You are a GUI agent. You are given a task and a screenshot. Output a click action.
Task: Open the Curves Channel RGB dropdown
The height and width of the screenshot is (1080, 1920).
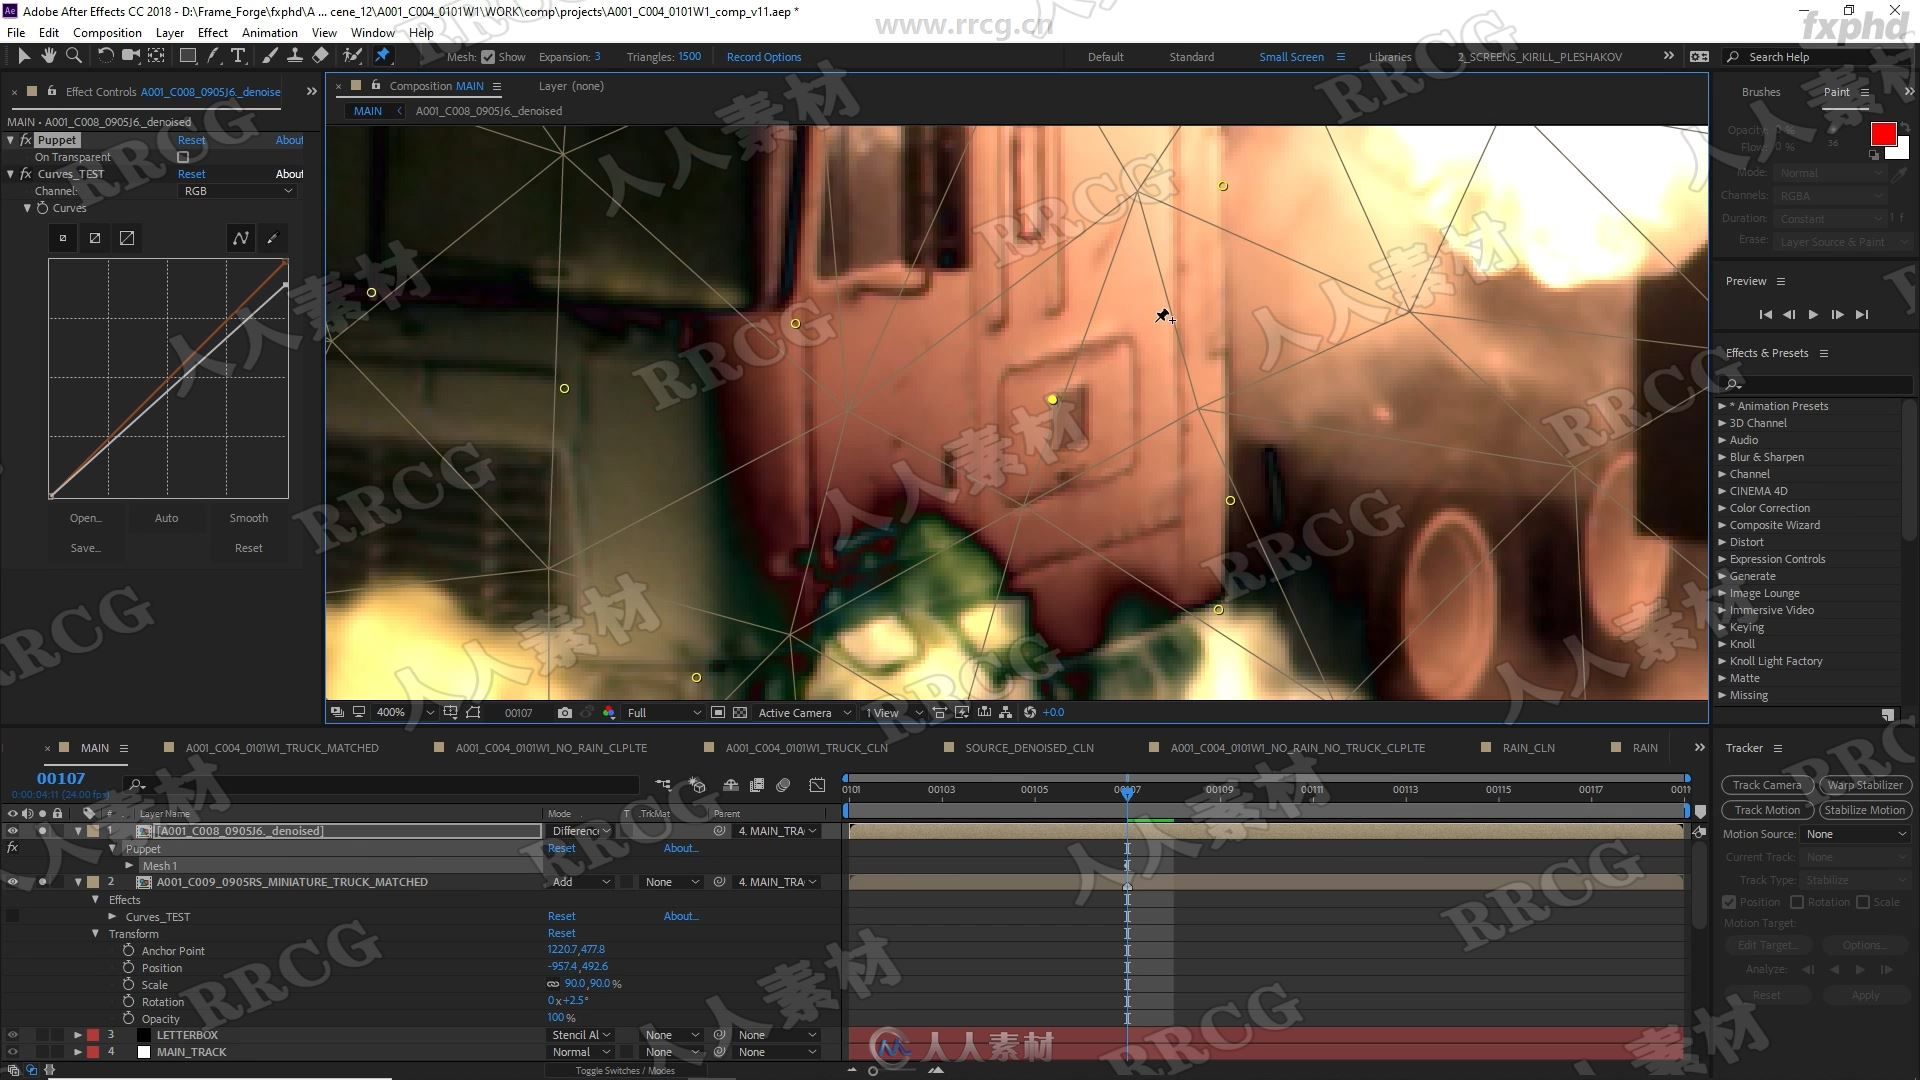click(237, 191)
